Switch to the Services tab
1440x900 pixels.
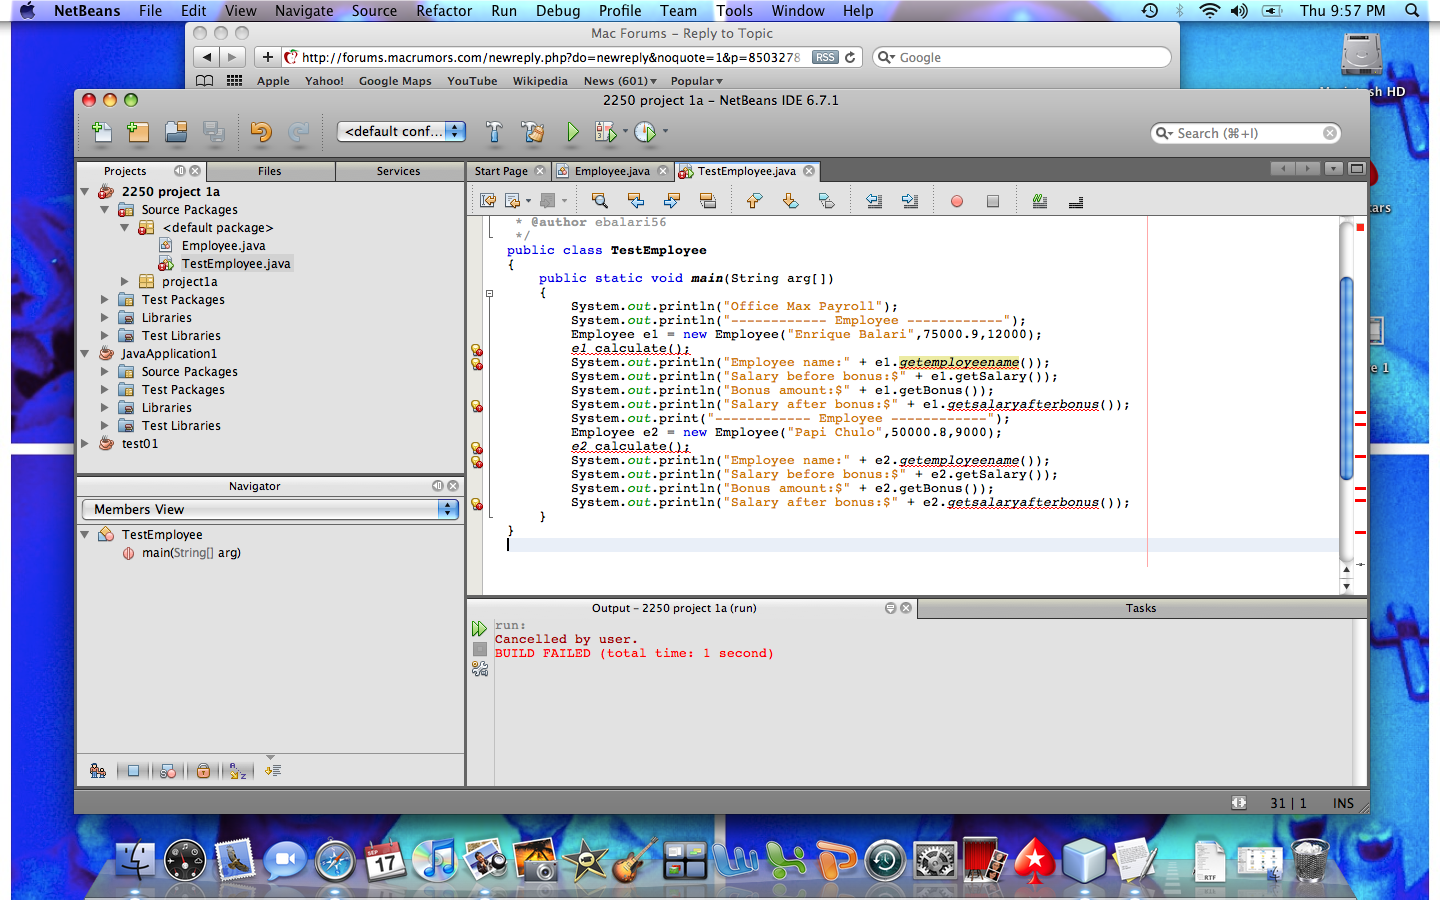[398, 171]
